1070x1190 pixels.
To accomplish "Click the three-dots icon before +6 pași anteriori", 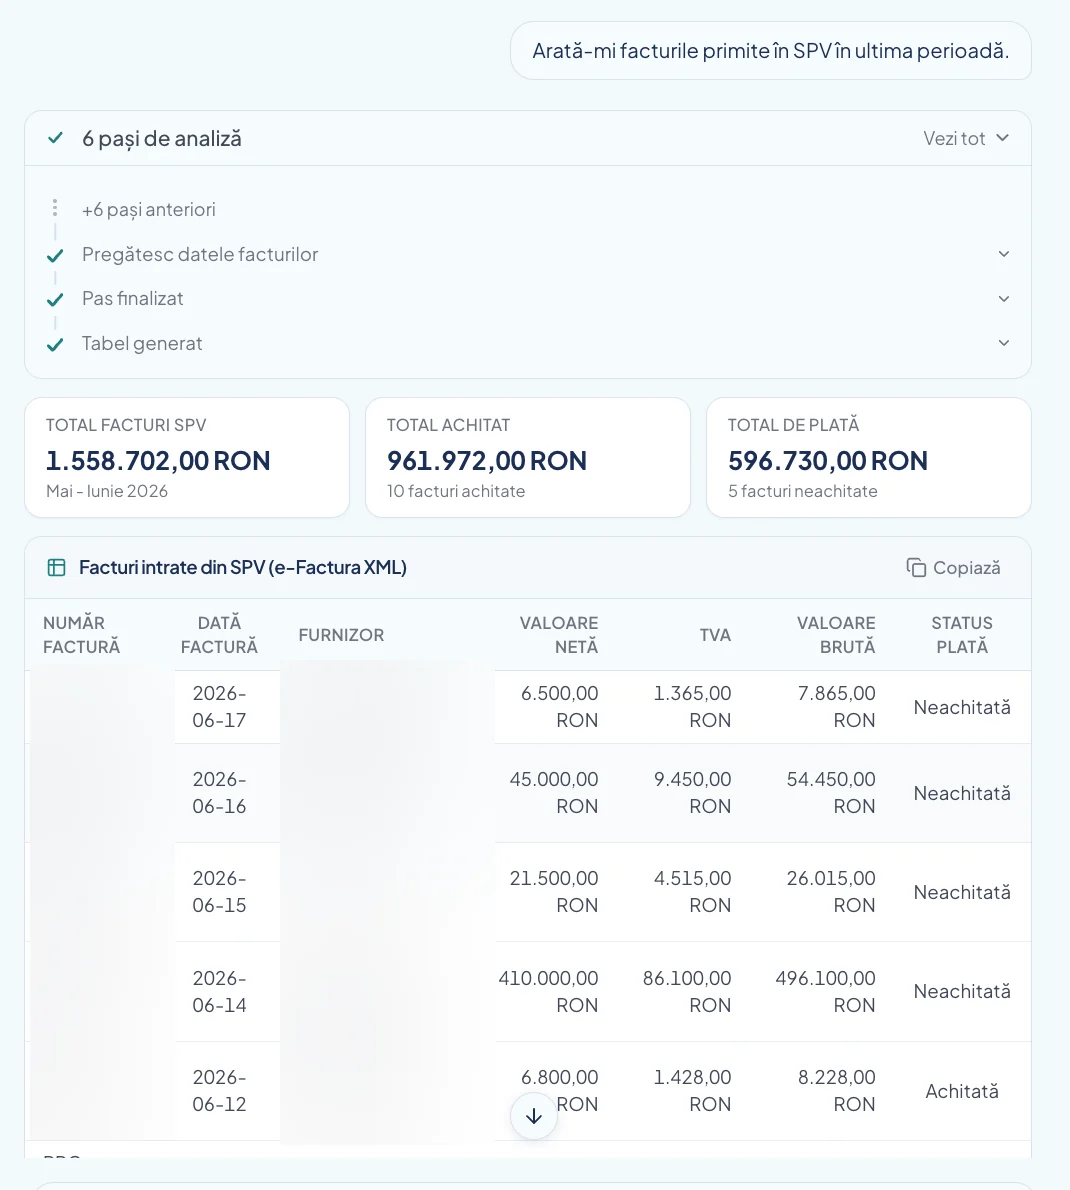I will click(x=55, y=208).
